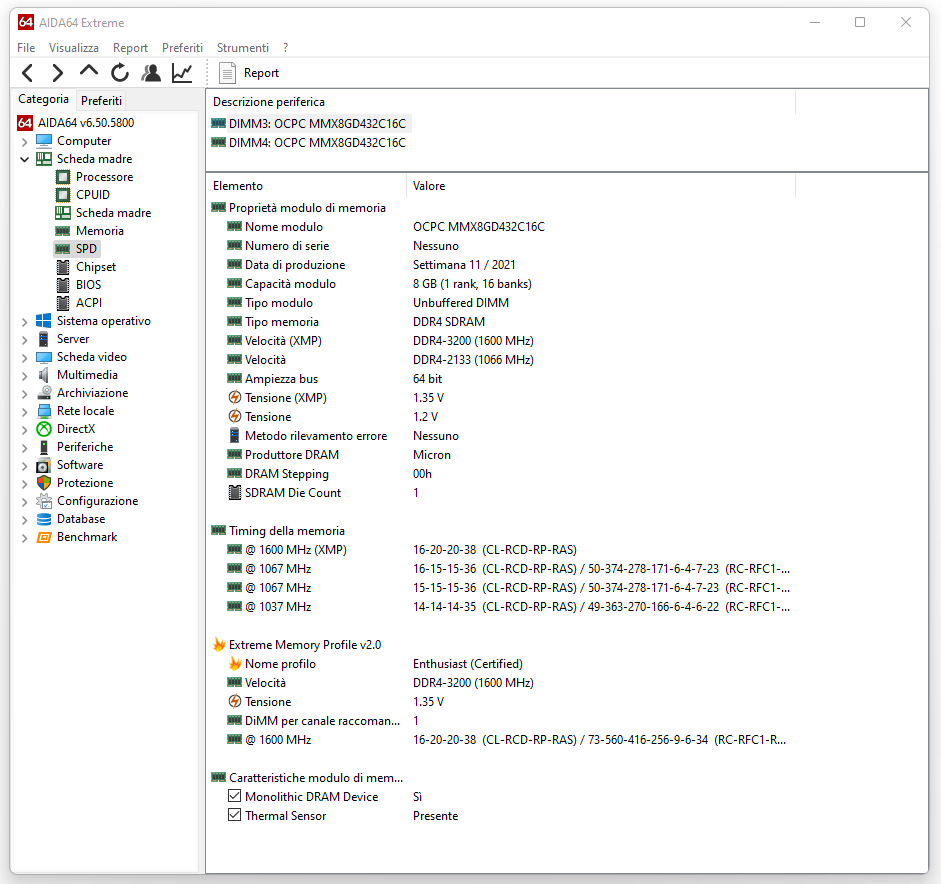Switch to the Categoria sidebar tab

(43, 99)
